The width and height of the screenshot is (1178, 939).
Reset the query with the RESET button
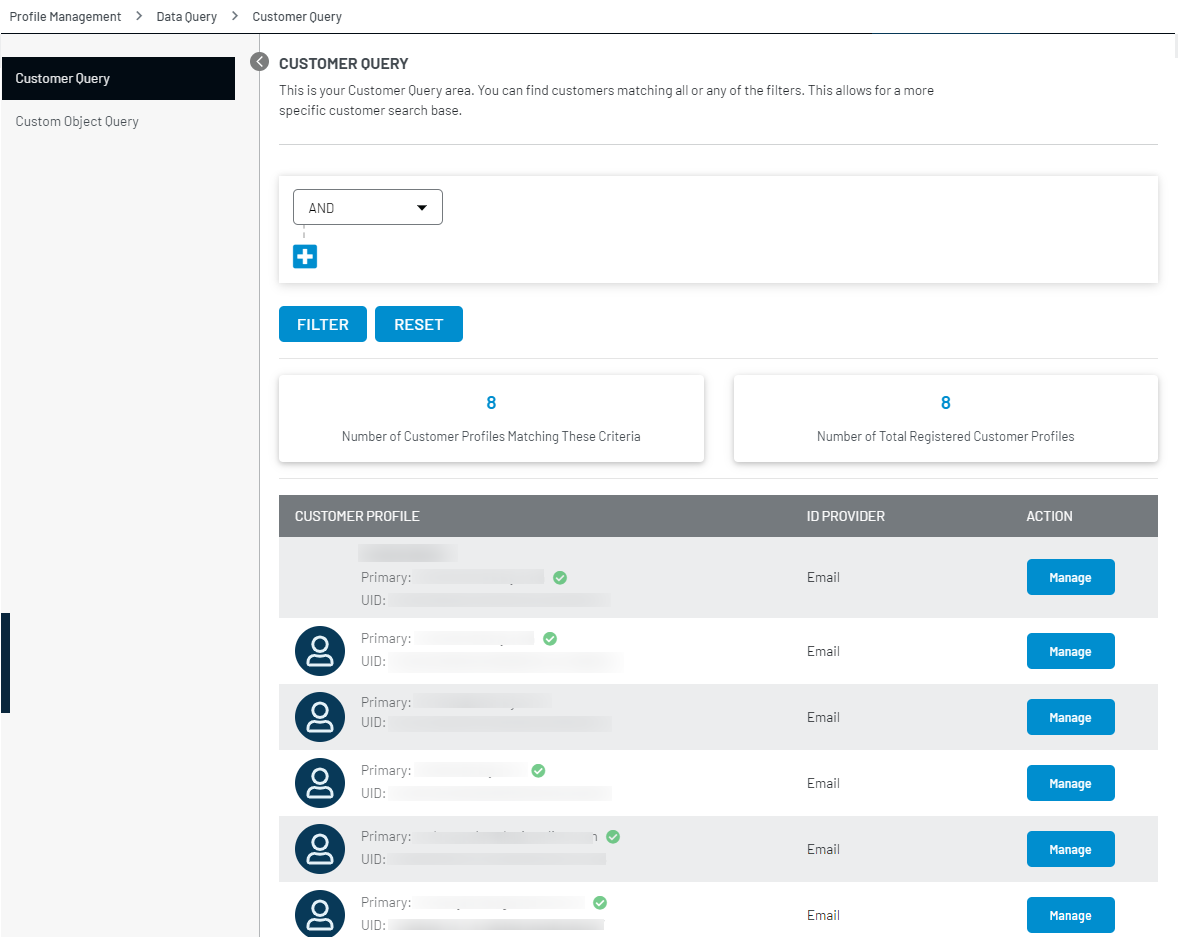click(x=418, y=323)
